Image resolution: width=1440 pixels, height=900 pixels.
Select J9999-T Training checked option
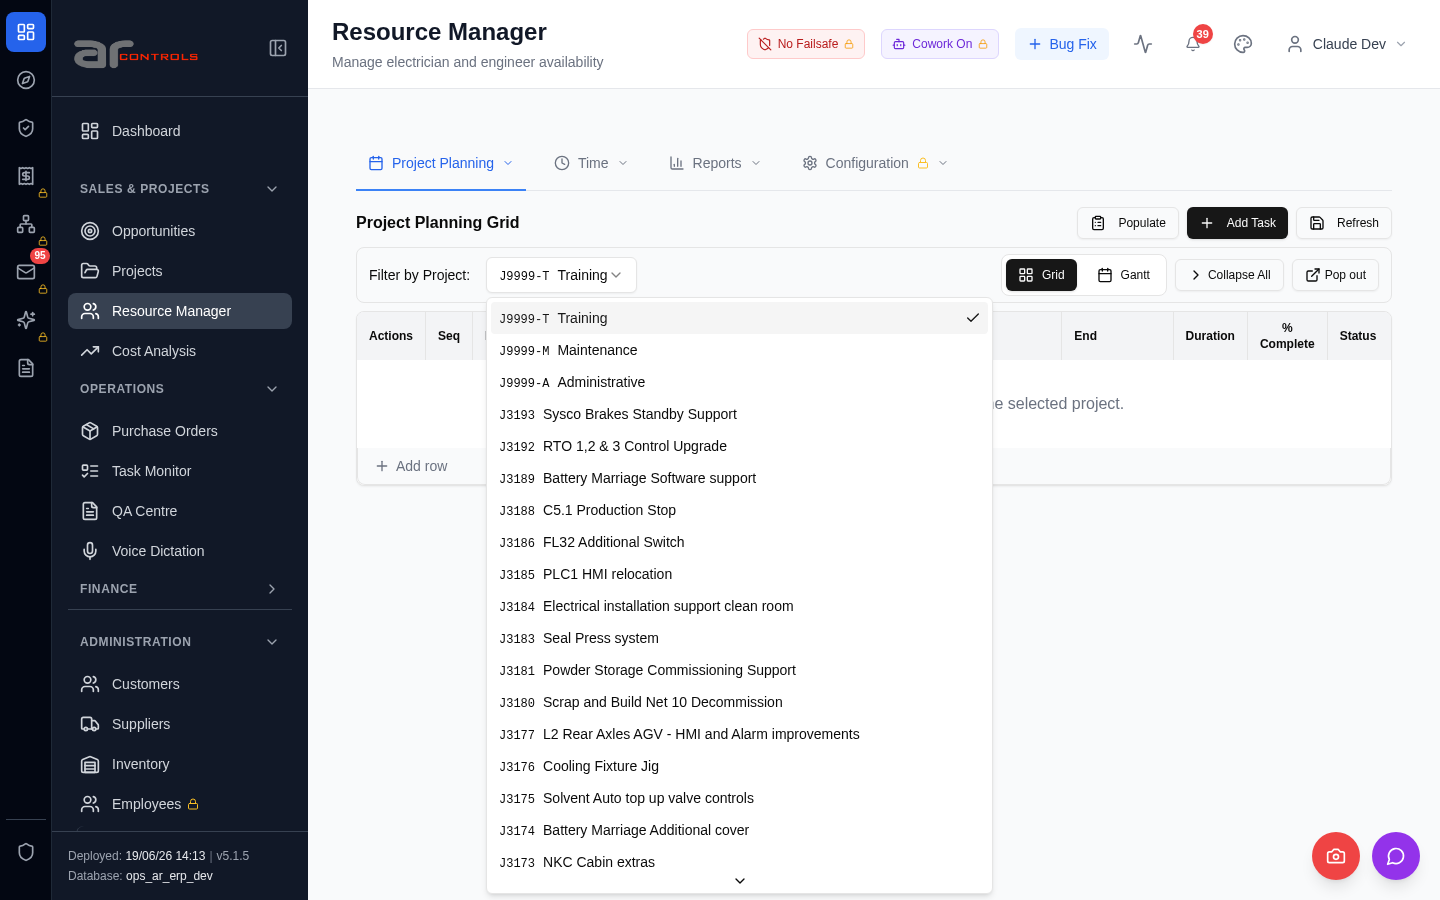click(x=739, y=318)
